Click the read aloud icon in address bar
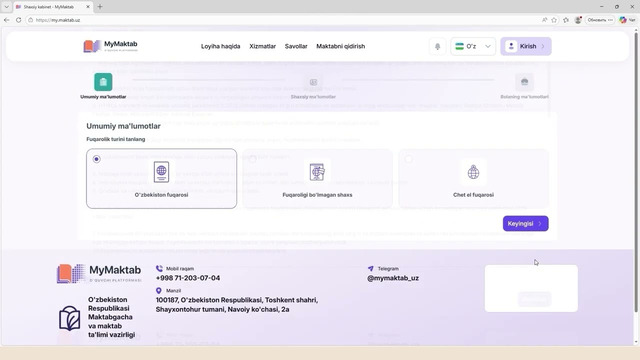640x360 pixels. click(544, 20)
